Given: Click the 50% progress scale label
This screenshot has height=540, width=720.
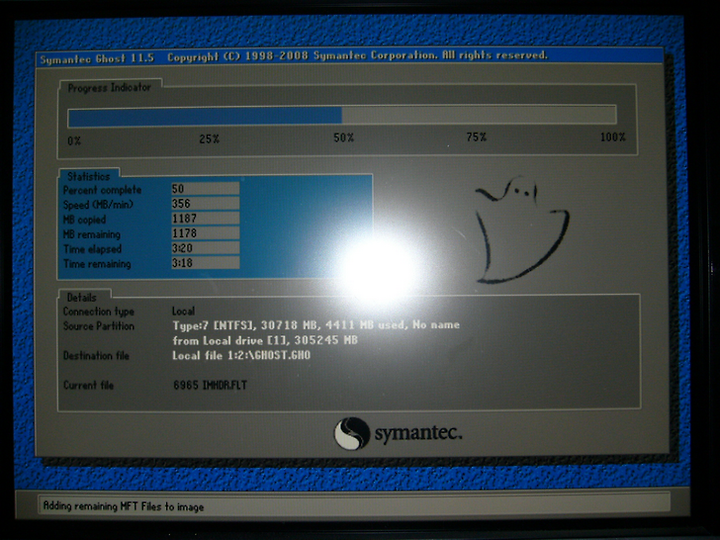Looking at the screenshot, I should point(343,137).
